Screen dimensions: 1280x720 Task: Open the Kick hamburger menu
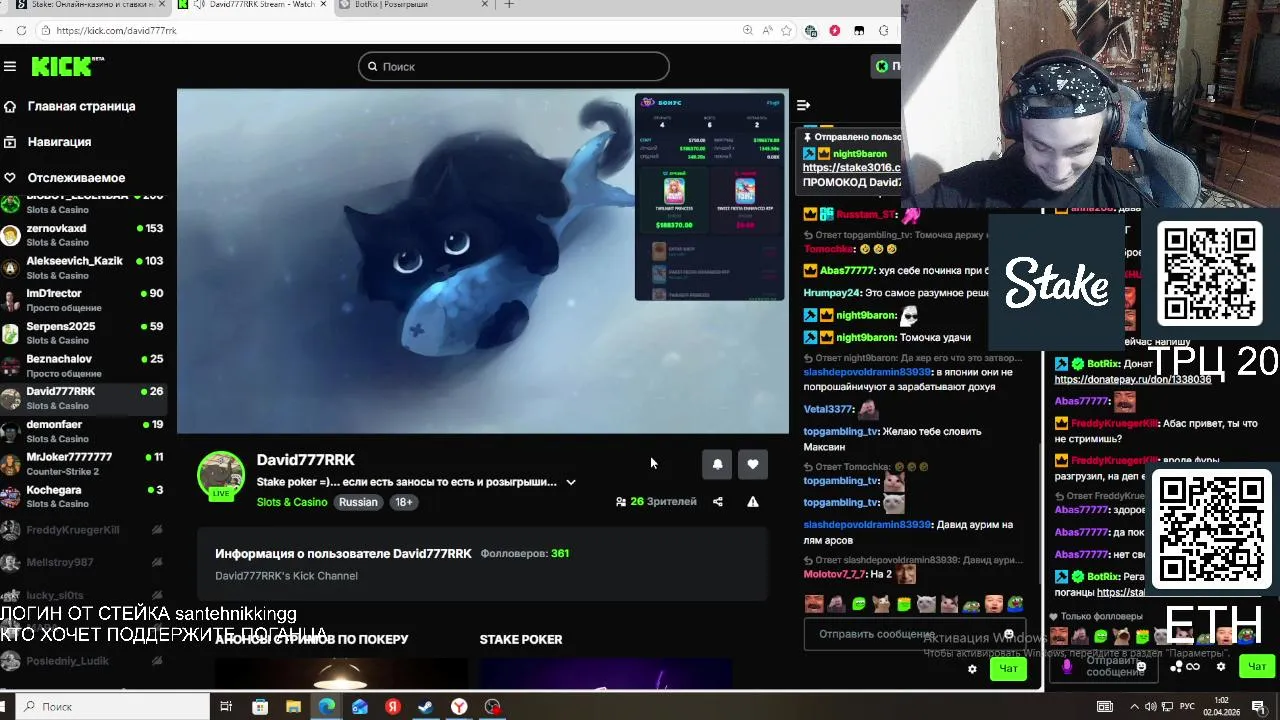click(x=10, y=66)
